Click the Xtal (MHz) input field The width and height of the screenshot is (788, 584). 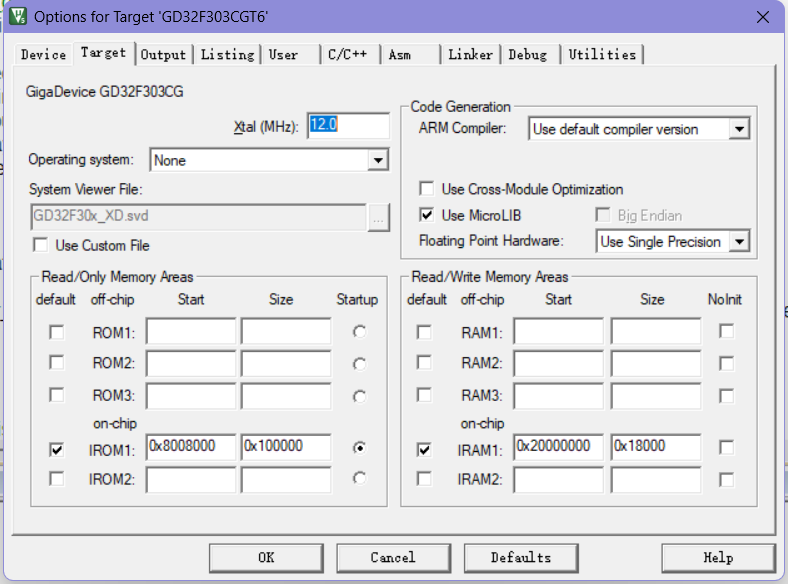(348, 125)
